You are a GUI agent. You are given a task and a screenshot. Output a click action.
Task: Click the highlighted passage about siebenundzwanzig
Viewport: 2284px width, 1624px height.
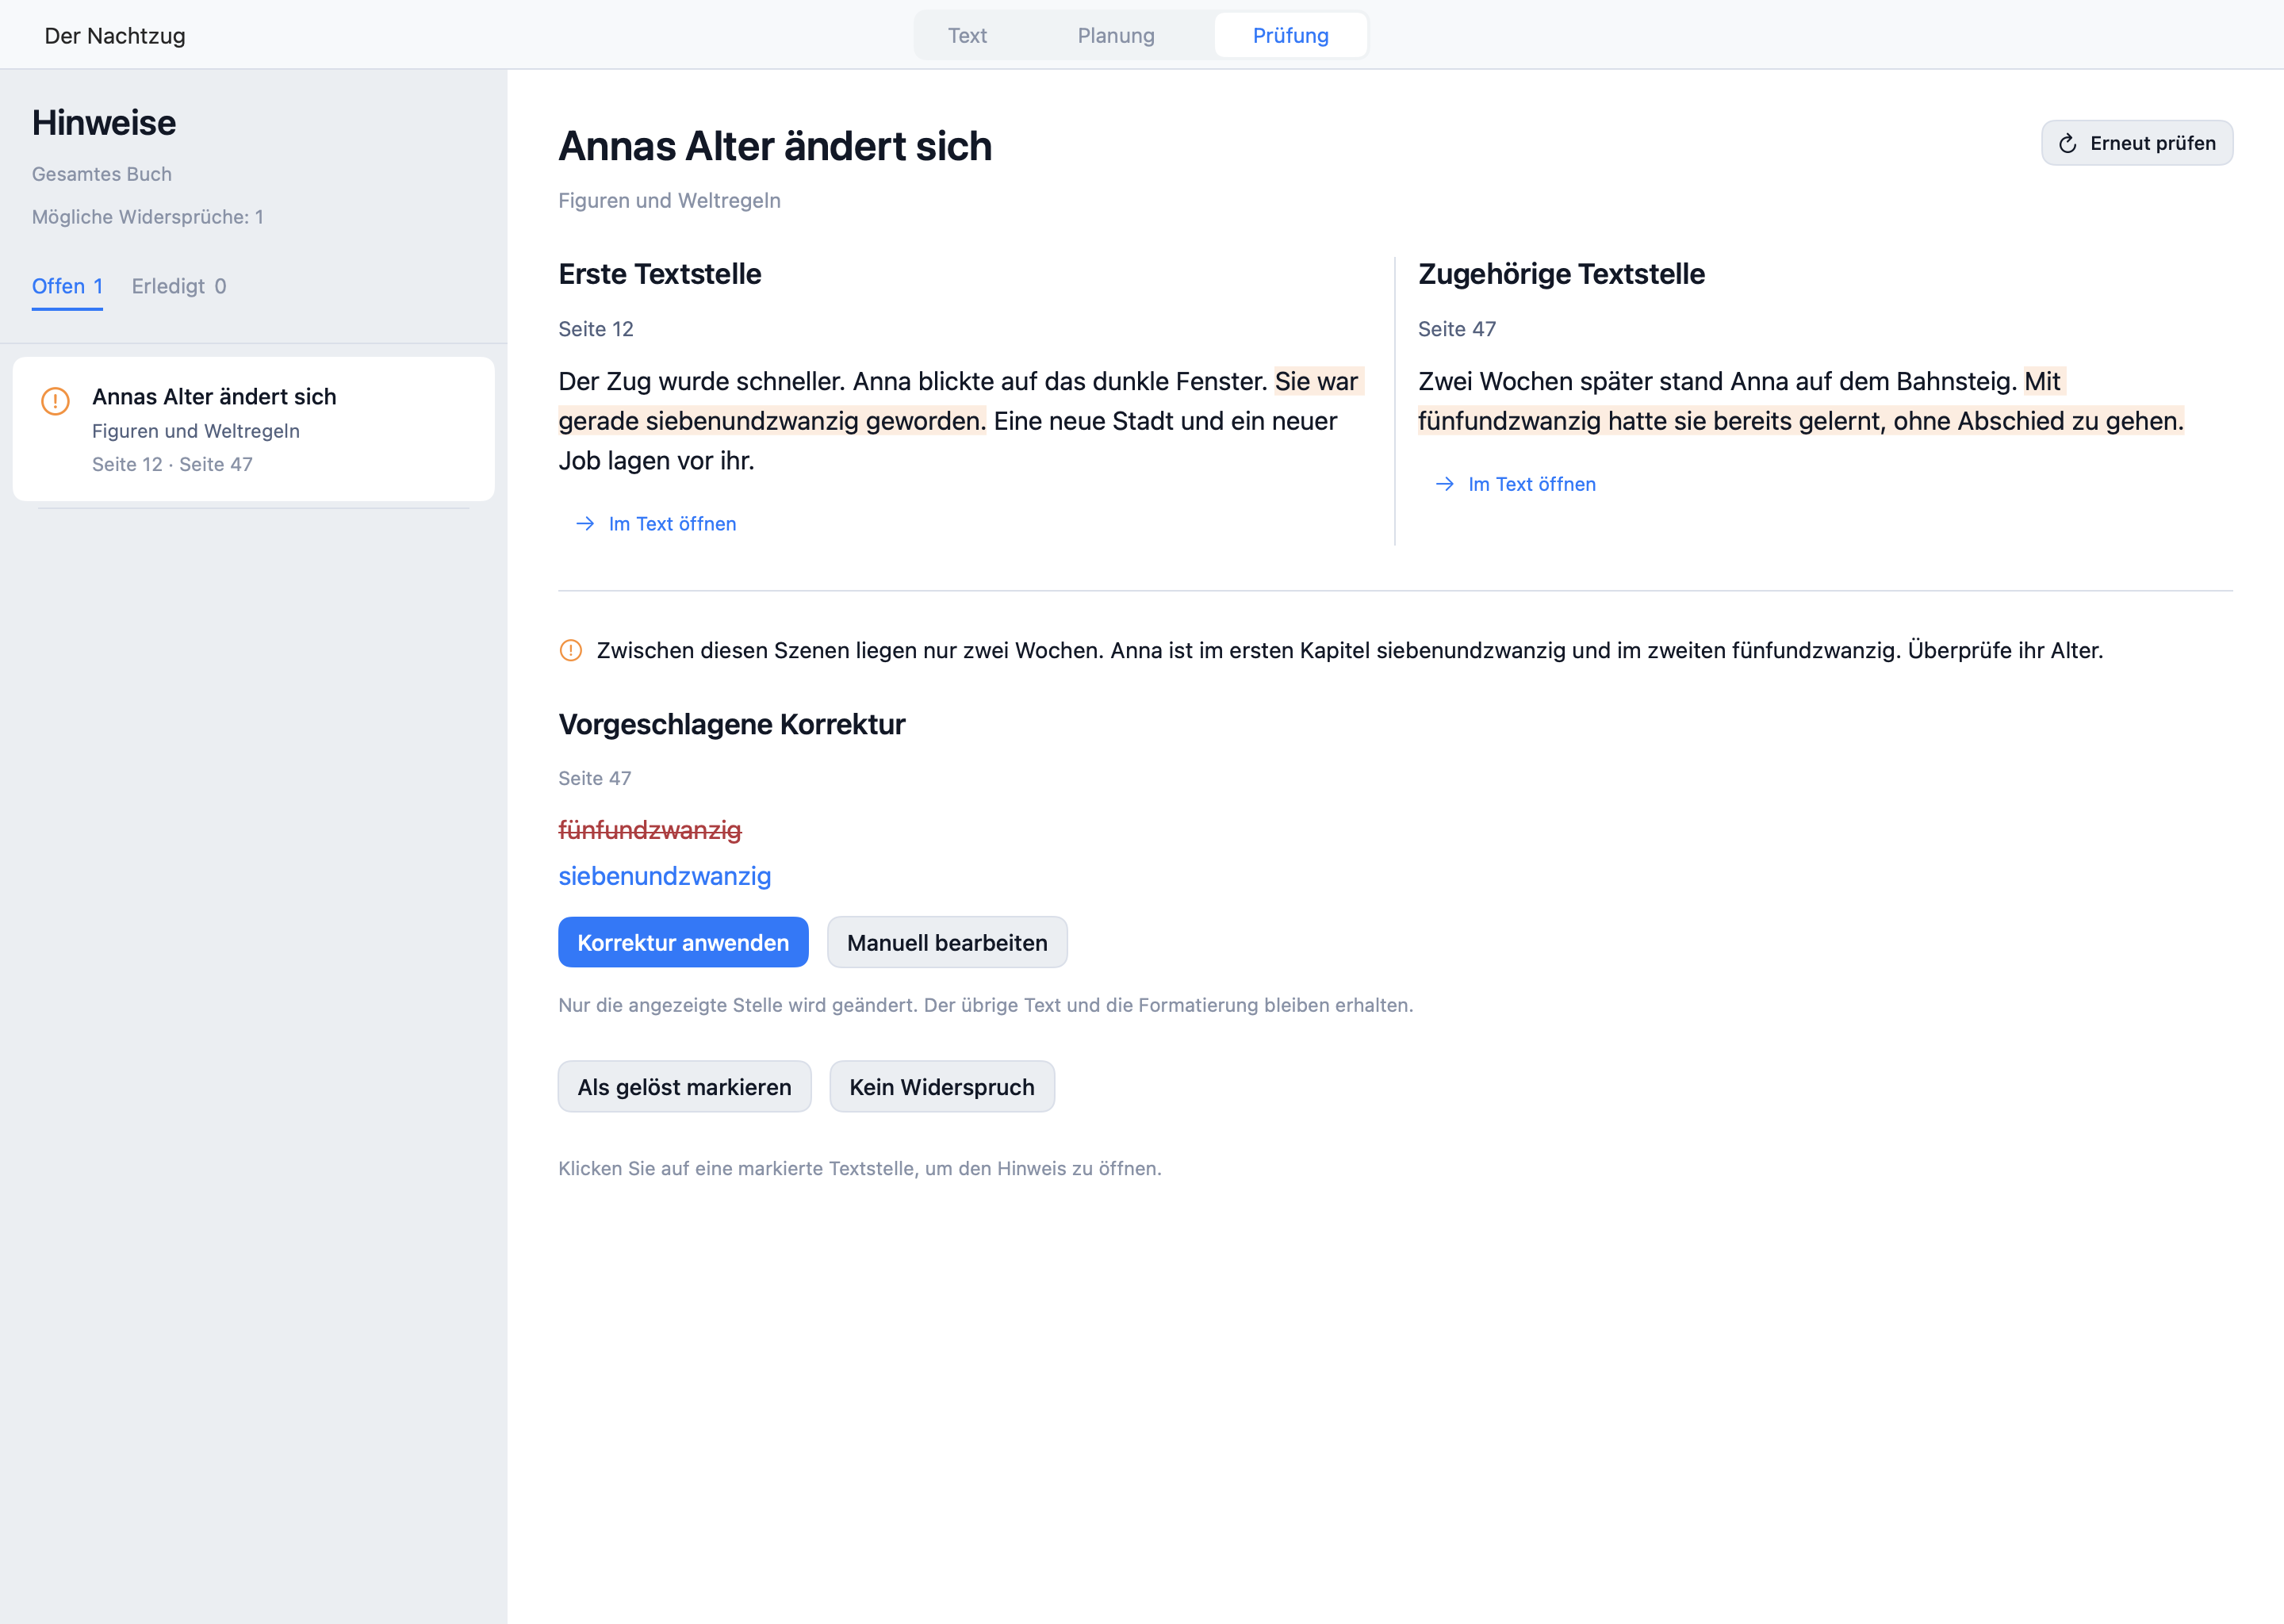tap(772, 421)
